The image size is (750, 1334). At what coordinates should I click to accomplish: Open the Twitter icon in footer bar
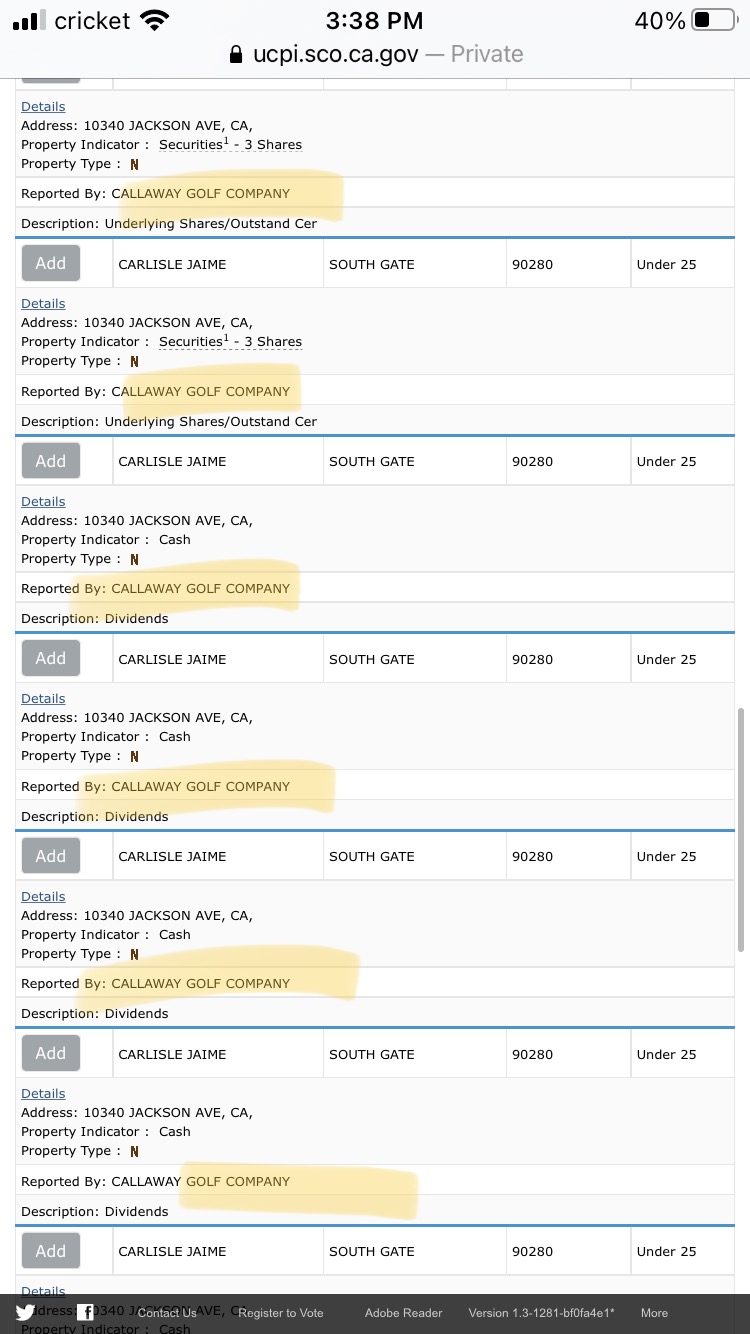(x=25, y=1312)
